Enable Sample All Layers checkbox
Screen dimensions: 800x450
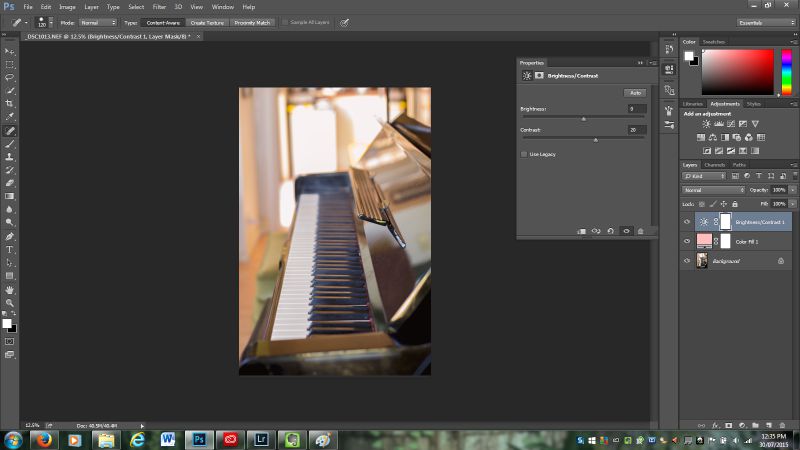click(x=285, y=22)
